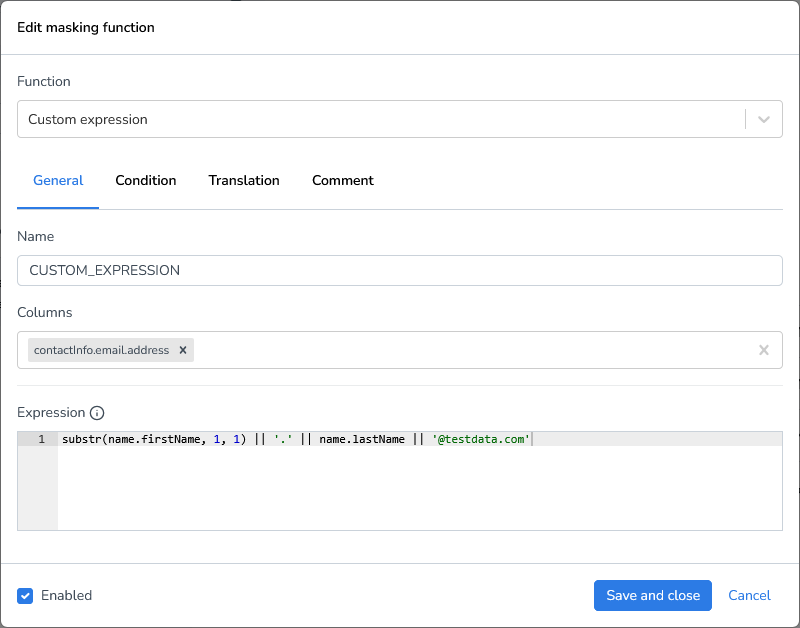Click the Name field containing CUSTOM_EXPRESSION
This screenshot has height=628, width=800.
400,270
